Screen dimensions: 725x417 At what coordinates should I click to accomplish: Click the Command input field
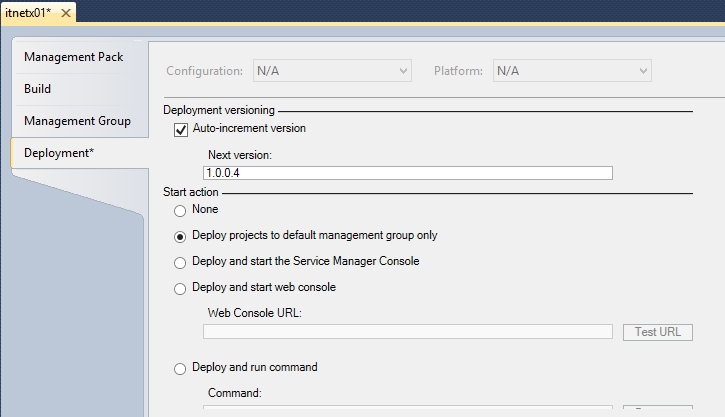pyautogui.click(x=407, y=410)
